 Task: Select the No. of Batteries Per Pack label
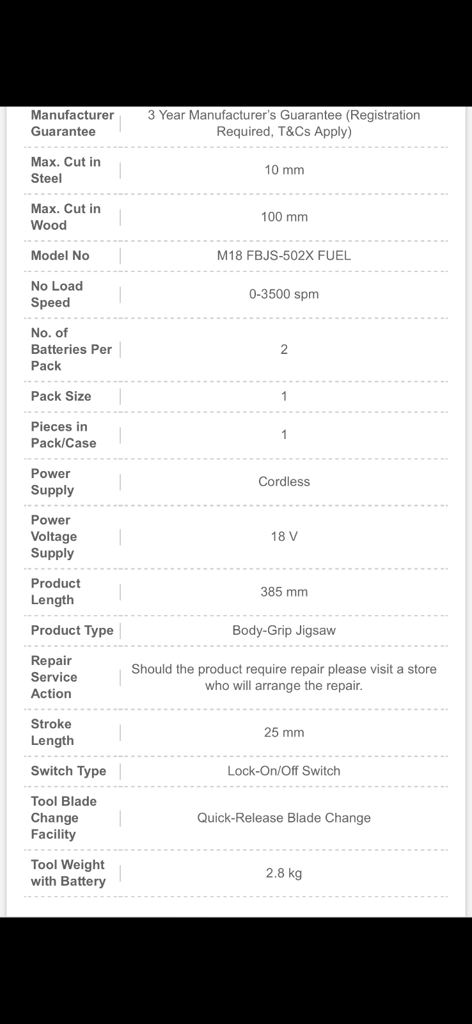[71, 349]
